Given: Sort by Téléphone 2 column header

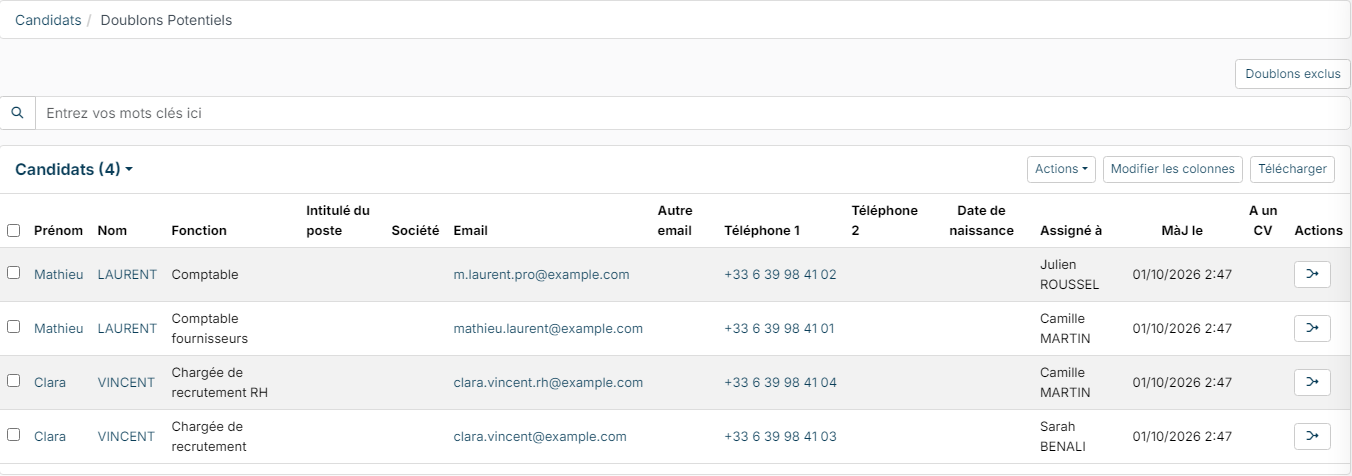Looking at the screenshot, I should click(x=885, y=220).
